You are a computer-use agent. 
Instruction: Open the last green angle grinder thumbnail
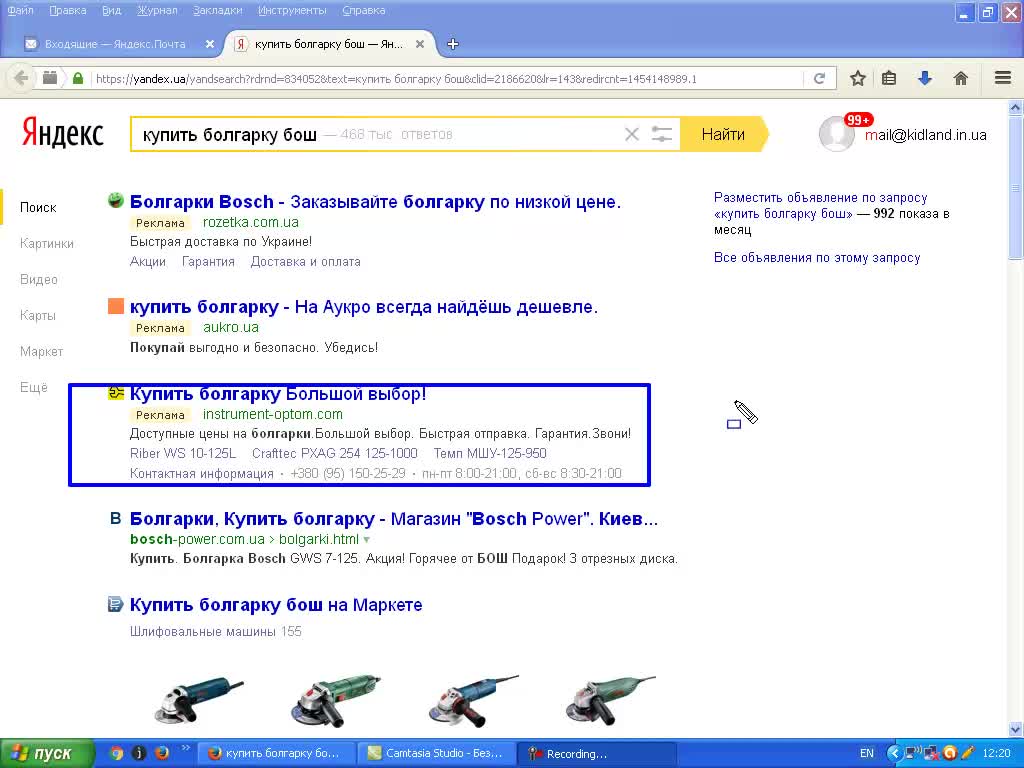point(611,701)
